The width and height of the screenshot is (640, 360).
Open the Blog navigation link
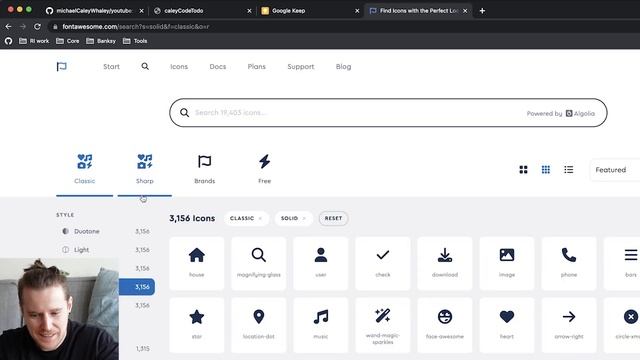pos(343,67)
